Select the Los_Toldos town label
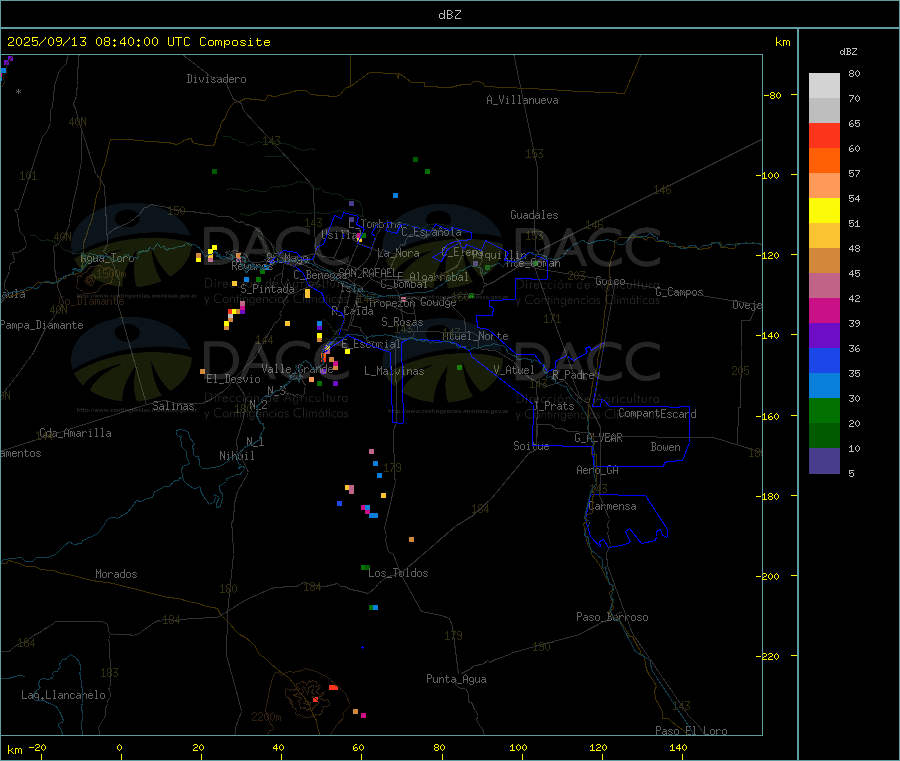This screenshot has height=761, width=900. point(398,573)
